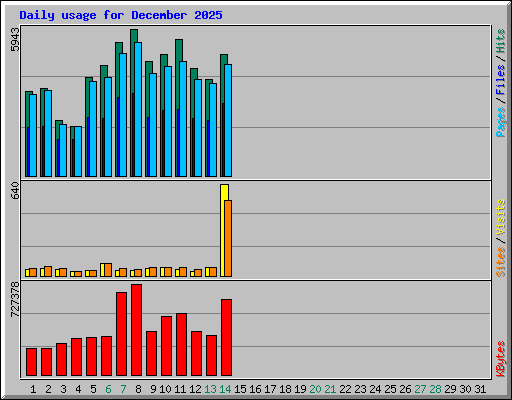Click the day 25 axis label
The width and height of the screenshot is (512, 400).
pyautogui.click(x=390, y=389)
